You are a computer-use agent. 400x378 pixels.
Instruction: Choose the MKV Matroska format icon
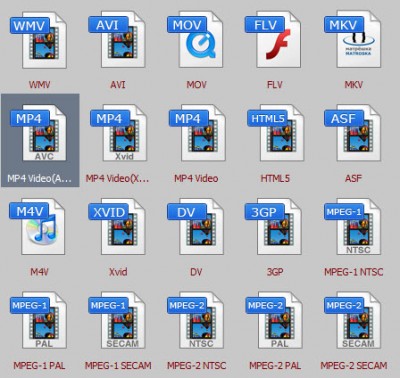coord(353,40)
